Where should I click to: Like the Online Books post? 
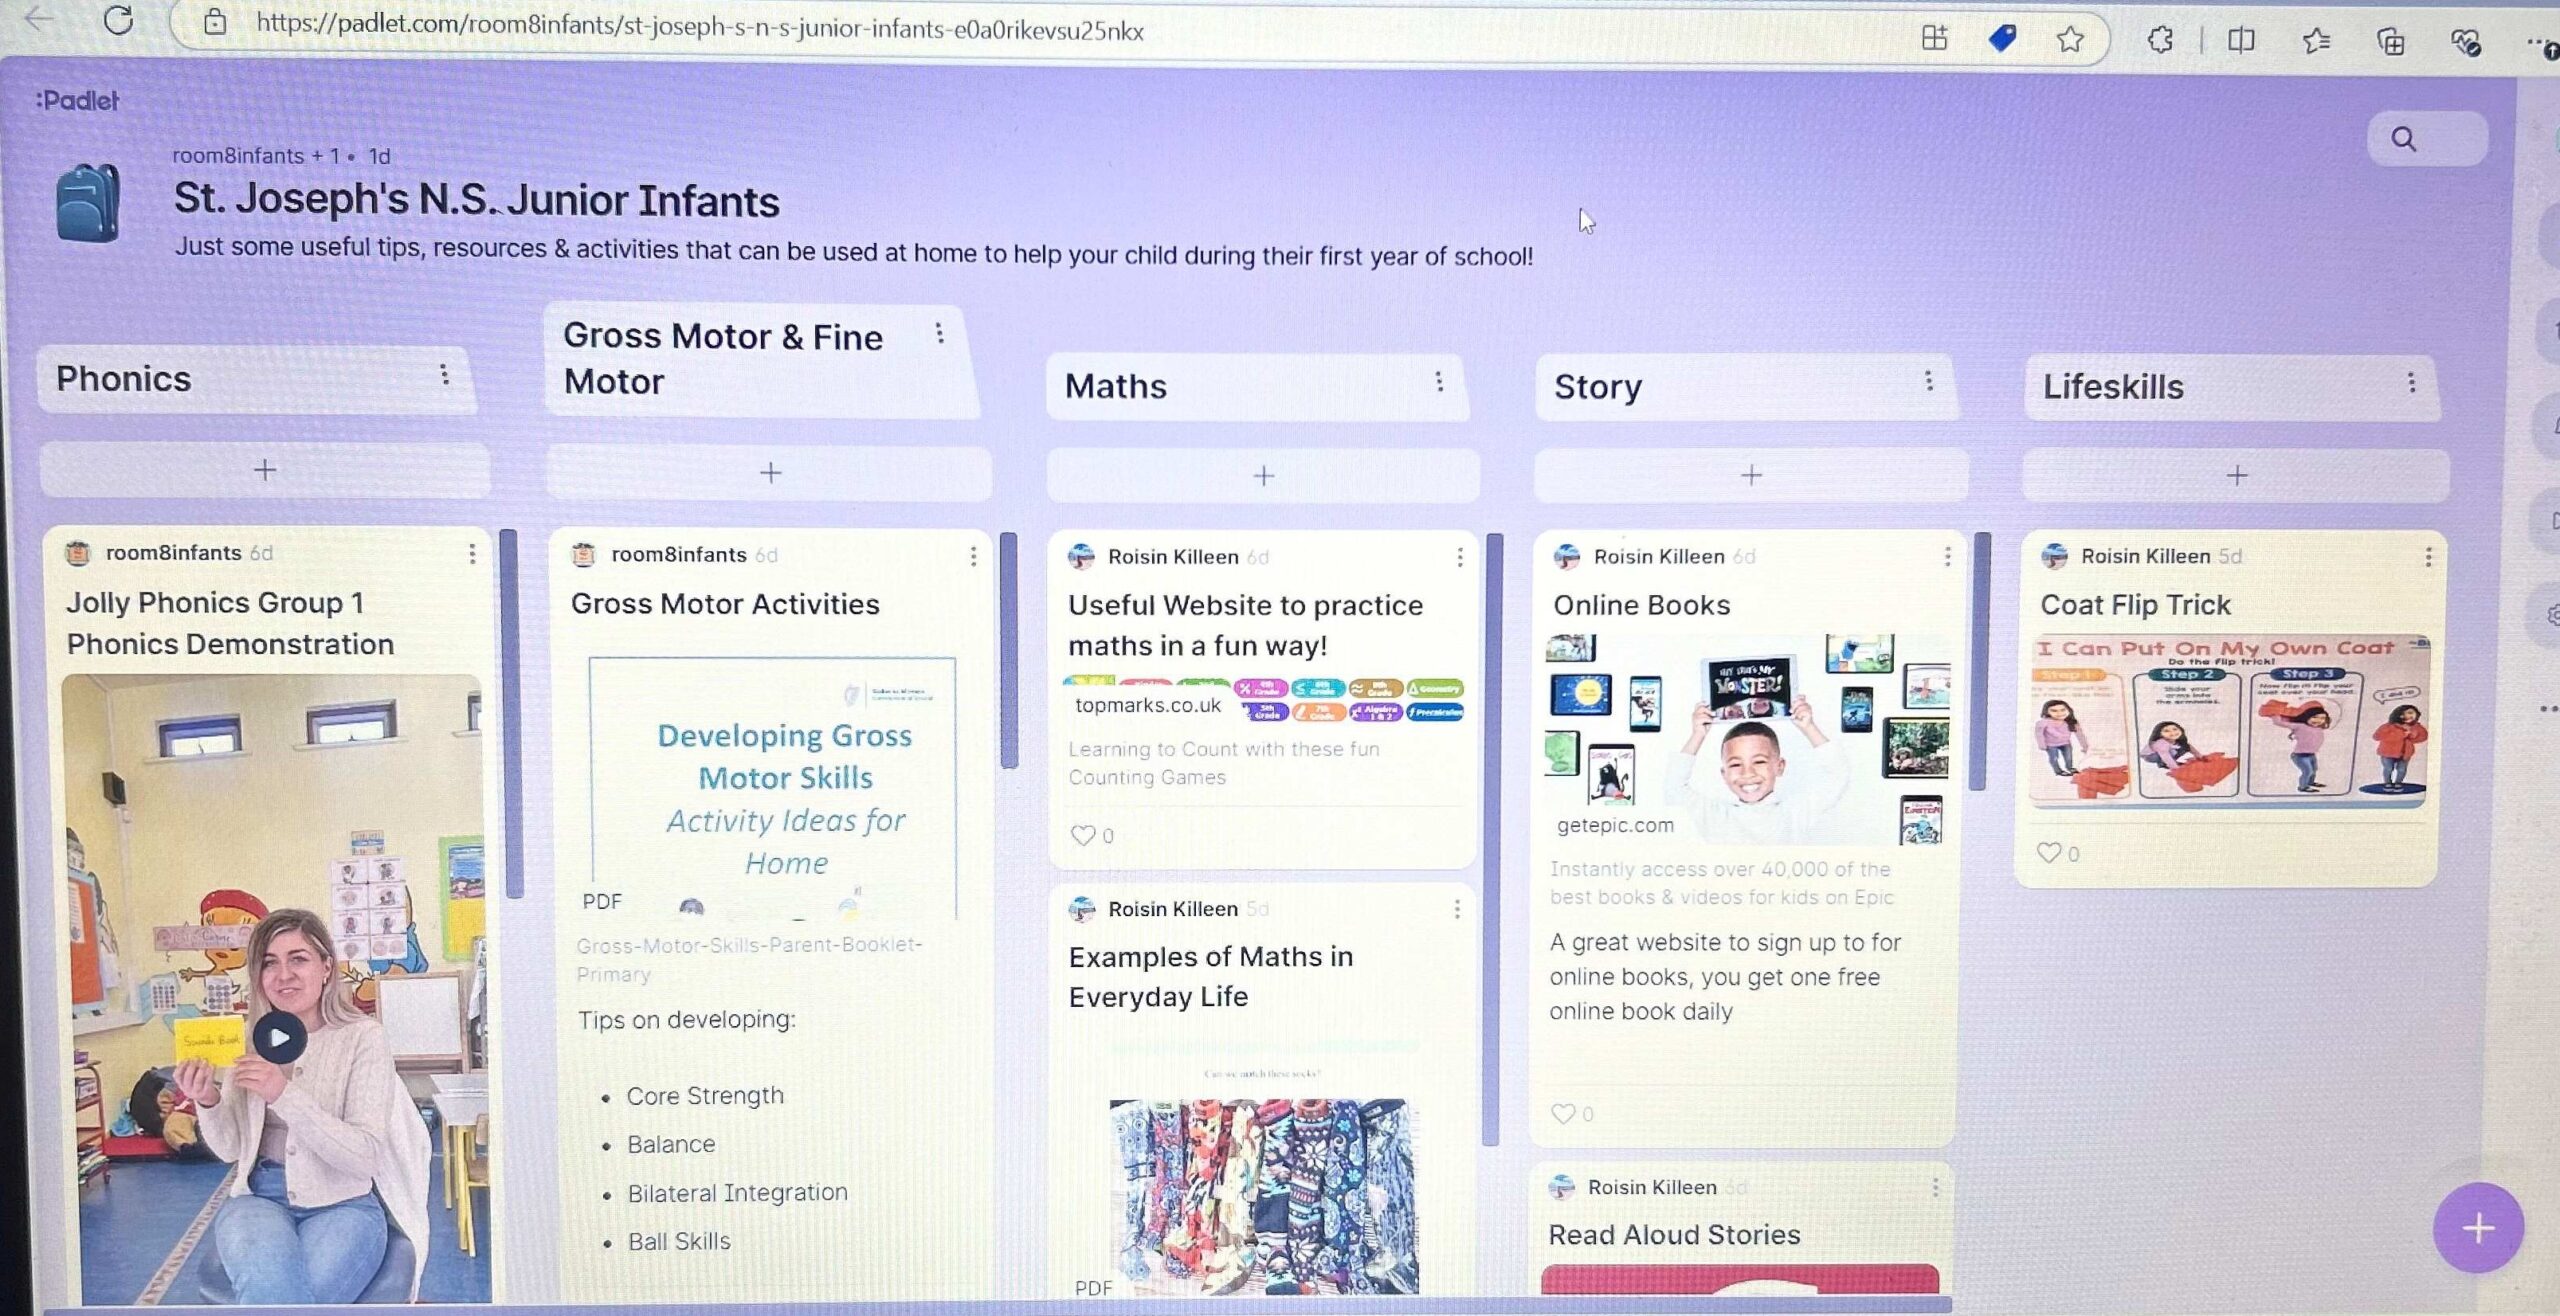pyautogui.click(x=1562, y=1113)
